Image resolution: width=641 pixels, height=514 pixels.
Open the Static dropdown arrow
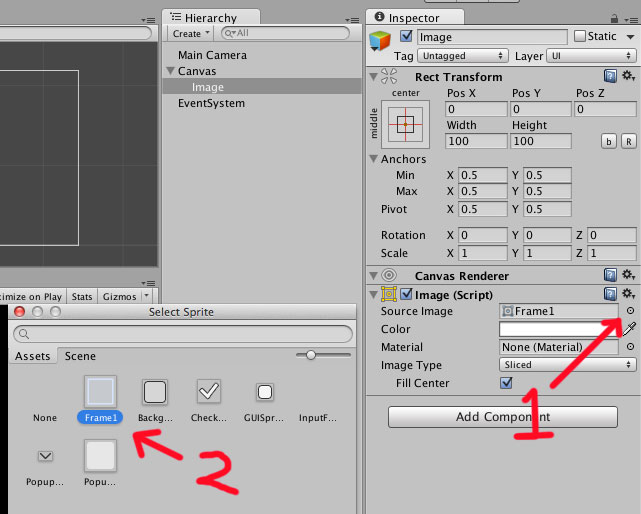click(x=630, y=37)
